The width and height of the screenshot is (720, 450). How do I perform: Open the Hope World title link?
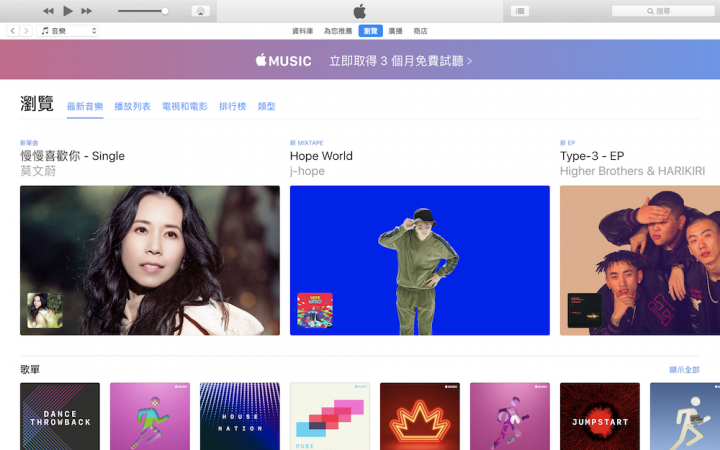(x=321, y=156)
